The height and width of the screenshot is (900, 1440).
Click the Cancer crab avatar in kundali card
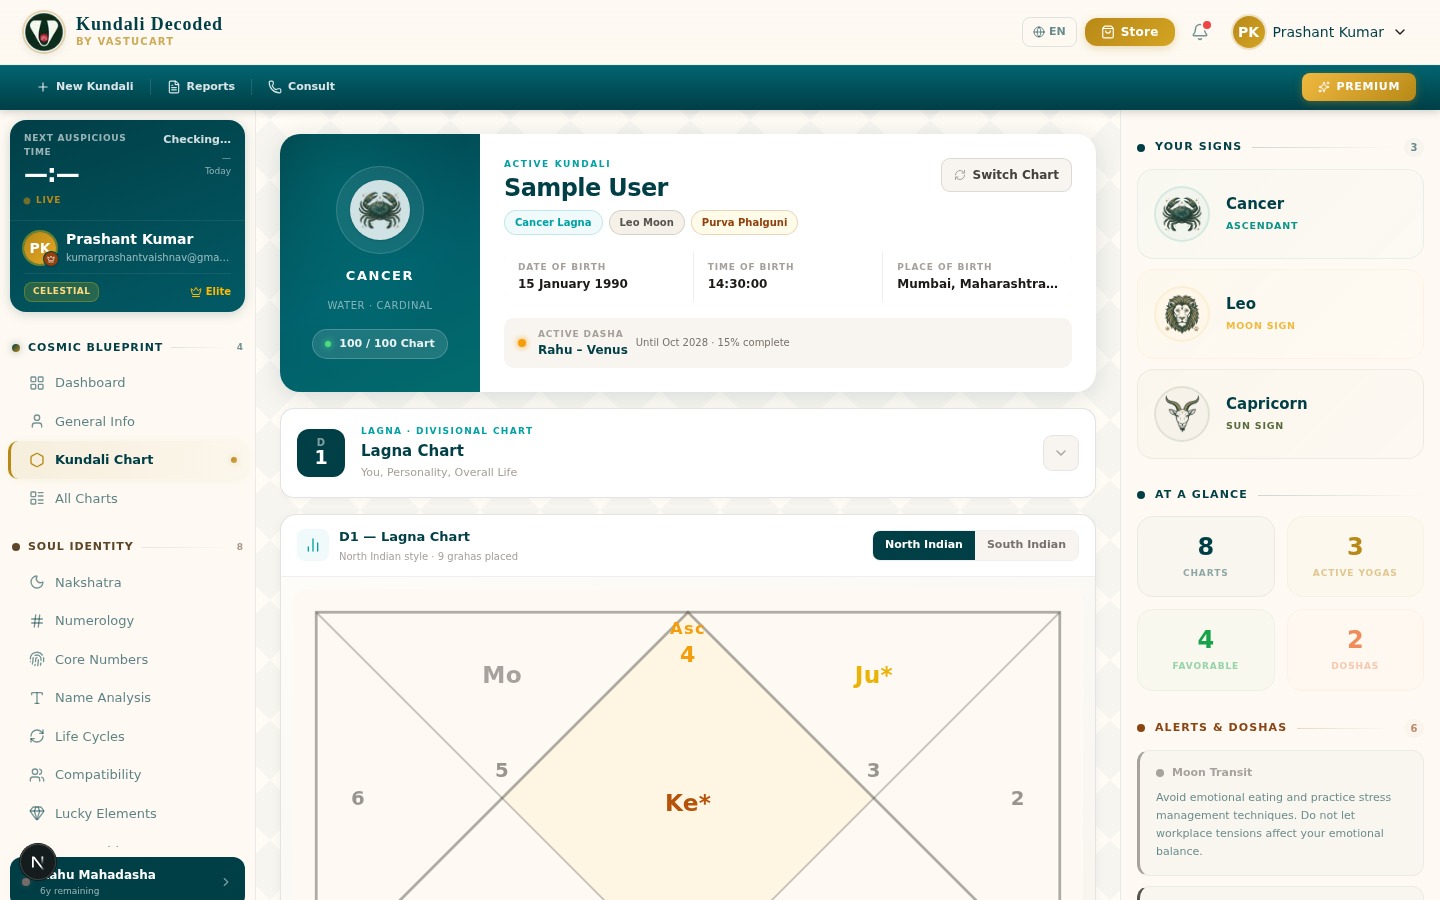click(380, 210)
